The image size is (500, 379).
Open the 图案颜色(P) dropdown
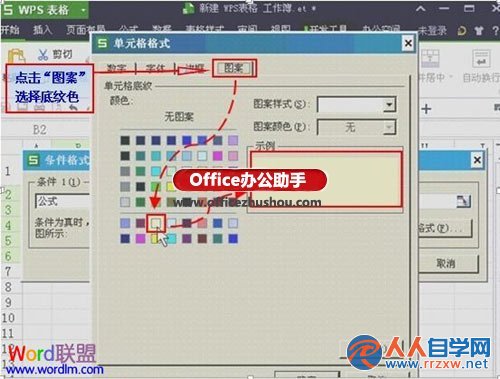point(389,127)
